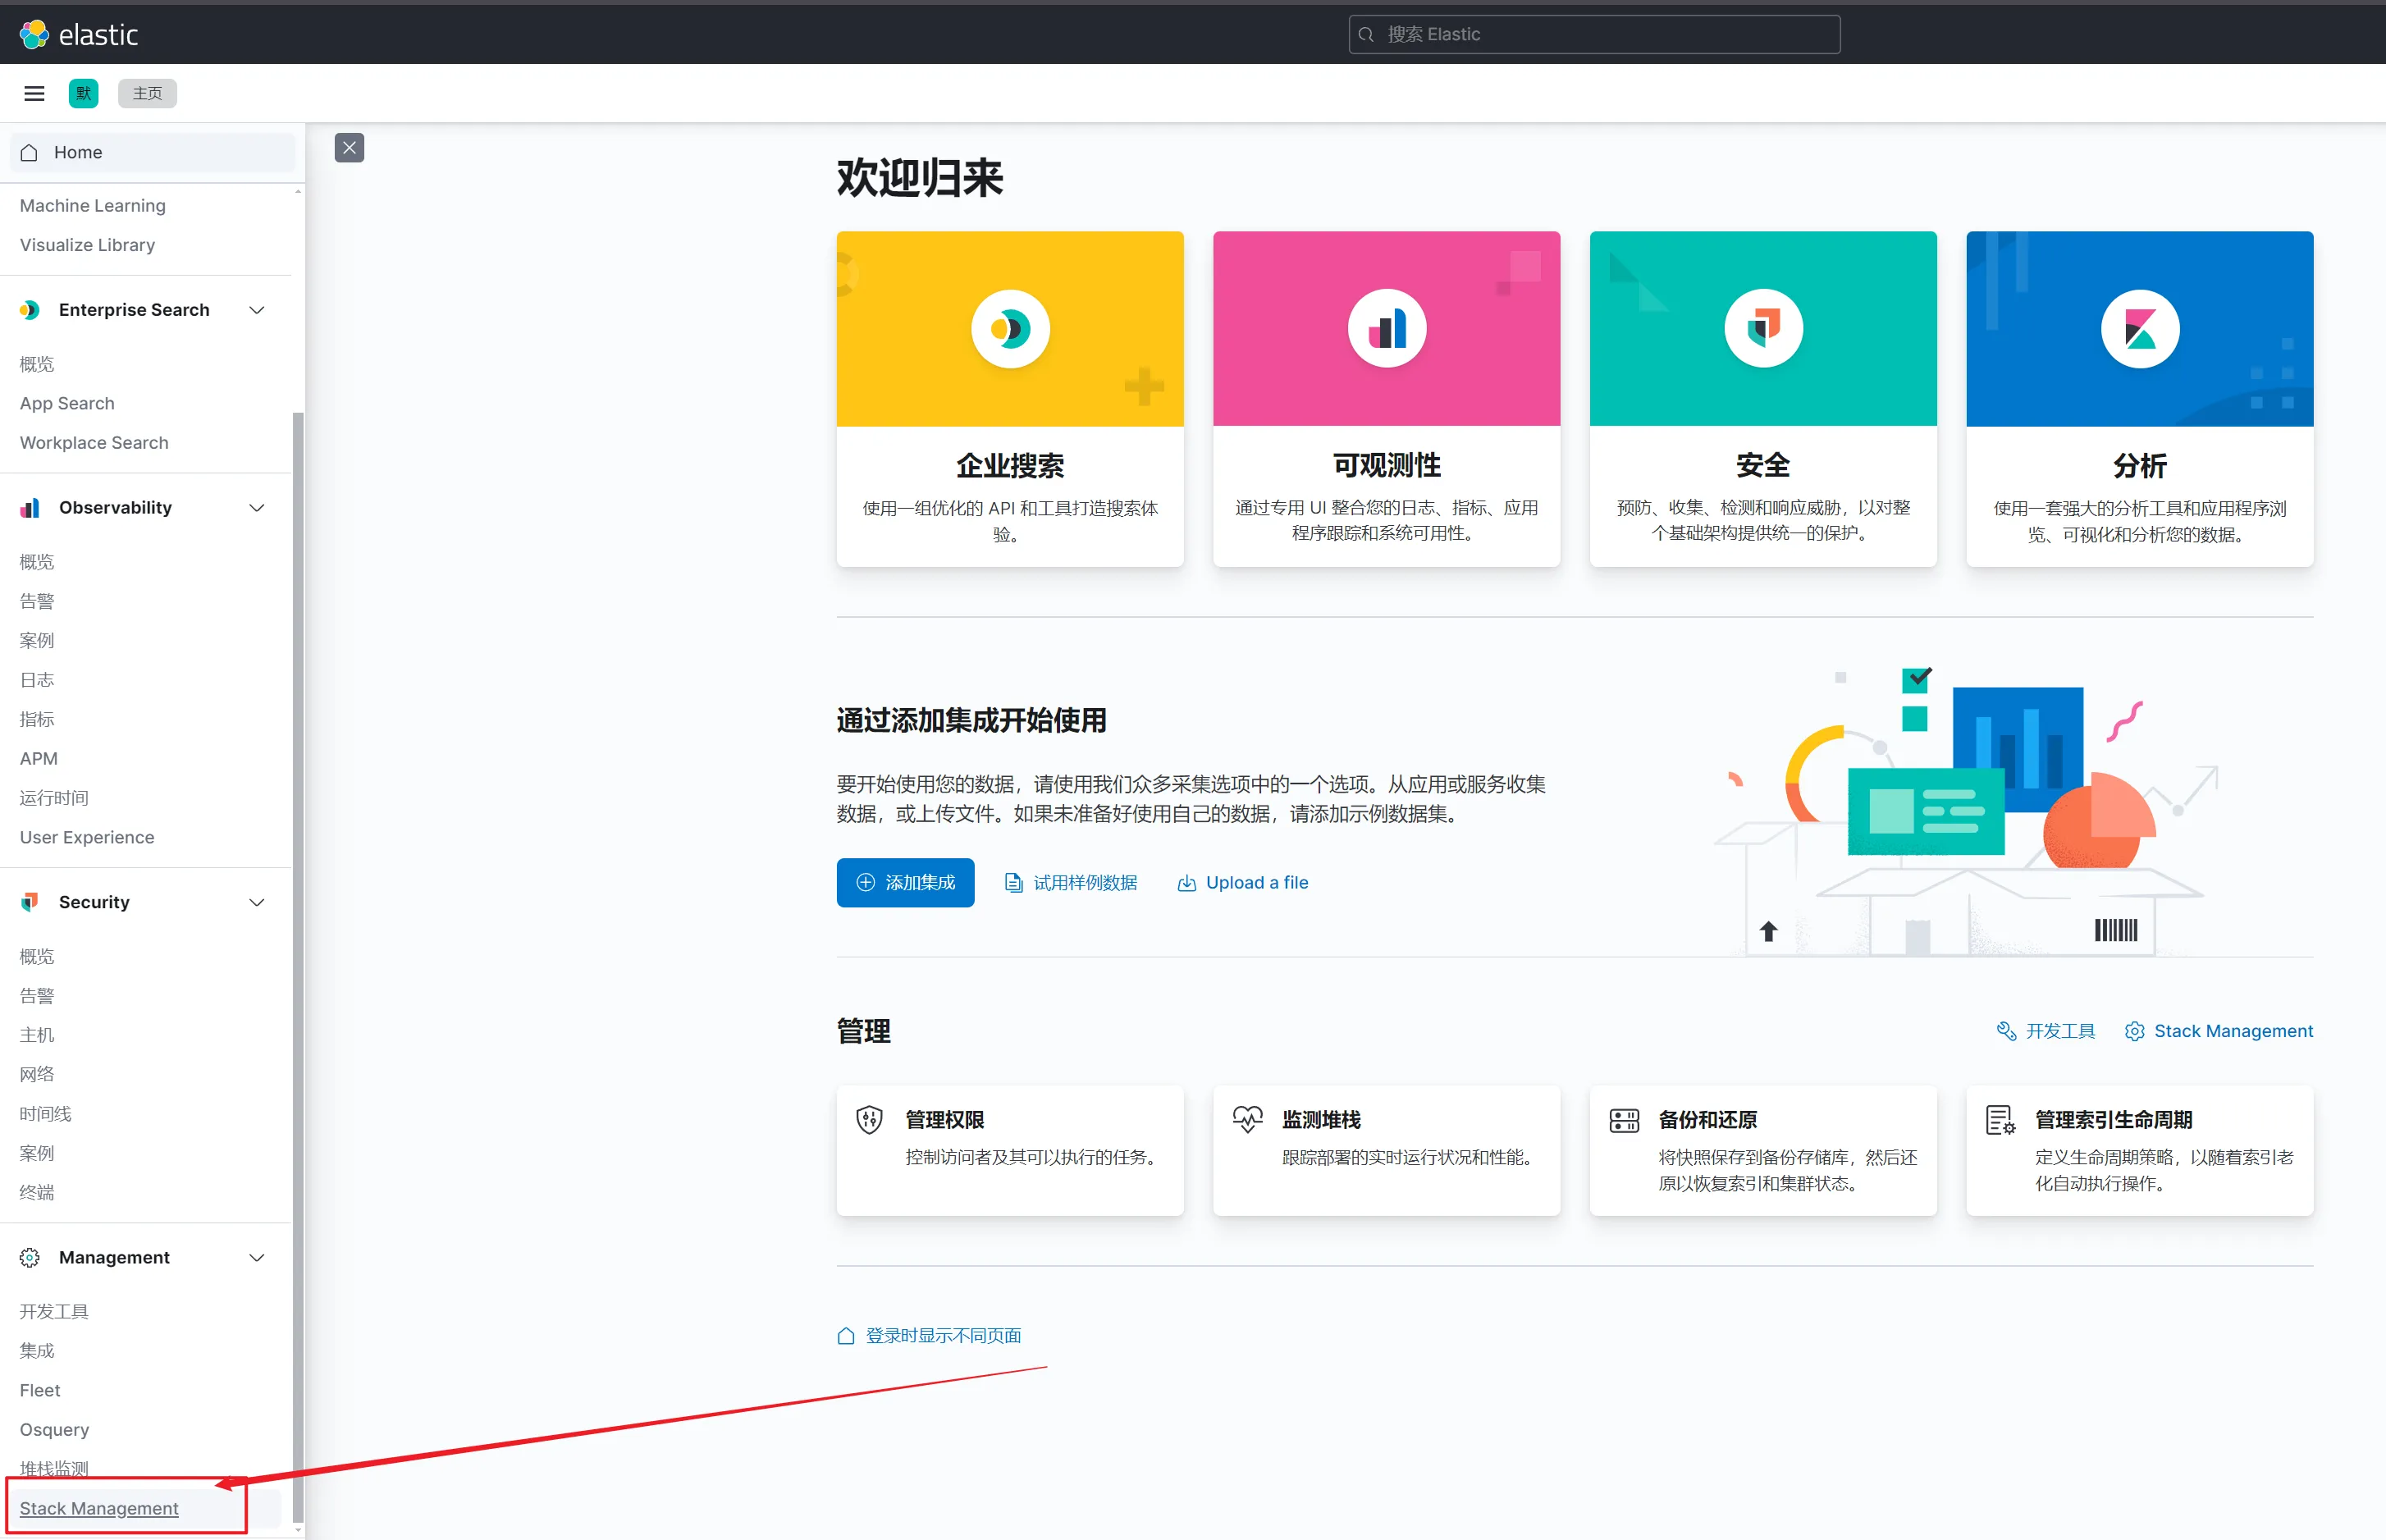Image resolution: width=2386 pixels, height=1540 pixels.
Task: Collapse the Management nav section
Action: coord(257,1257)
